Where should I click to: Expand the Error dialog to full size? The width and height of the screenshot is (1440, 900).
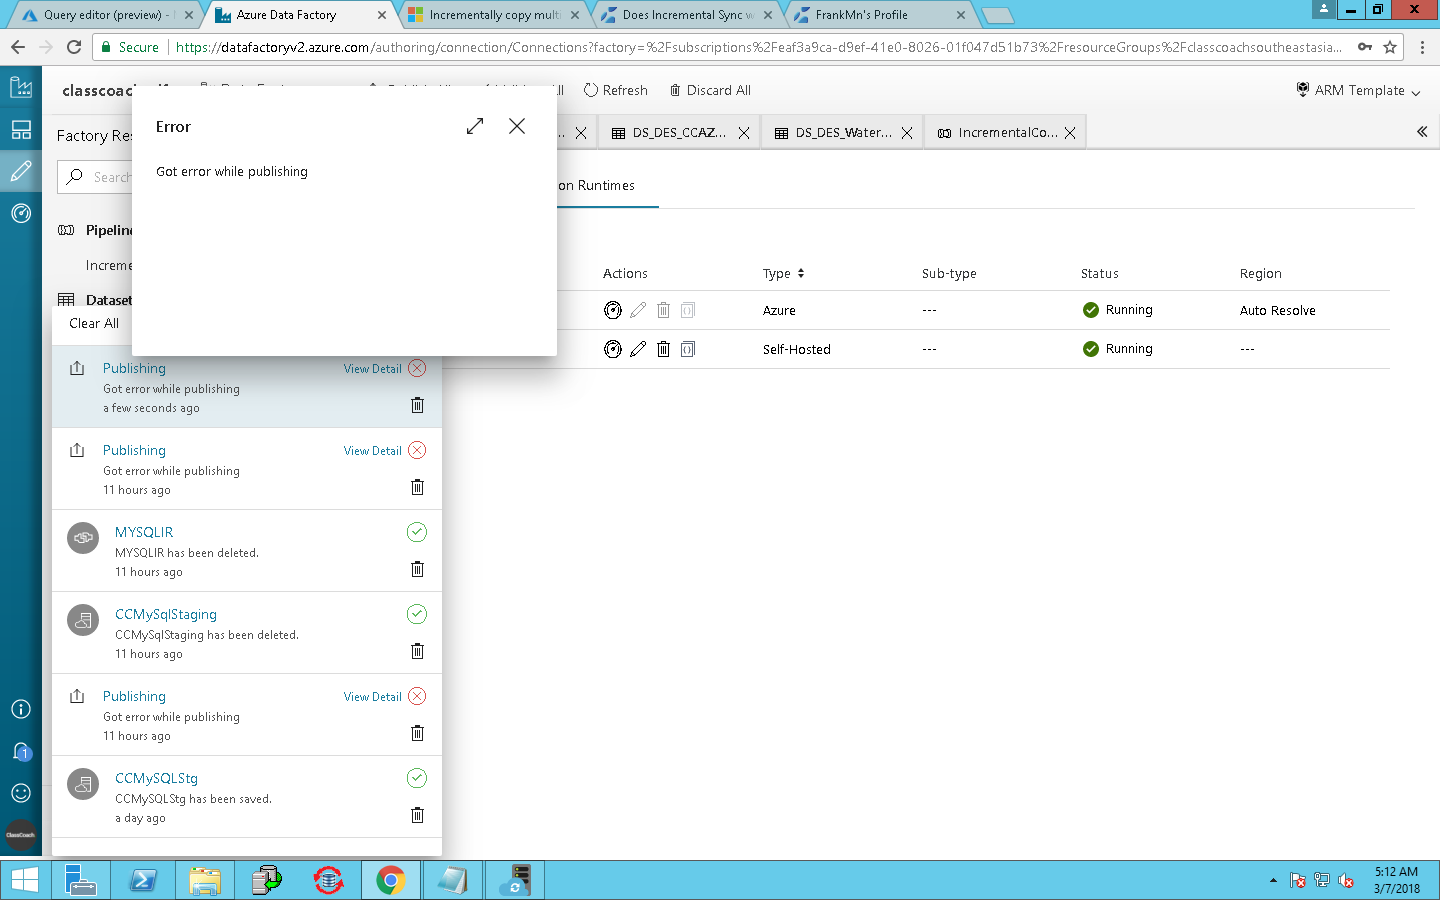[x=475, y=126]
